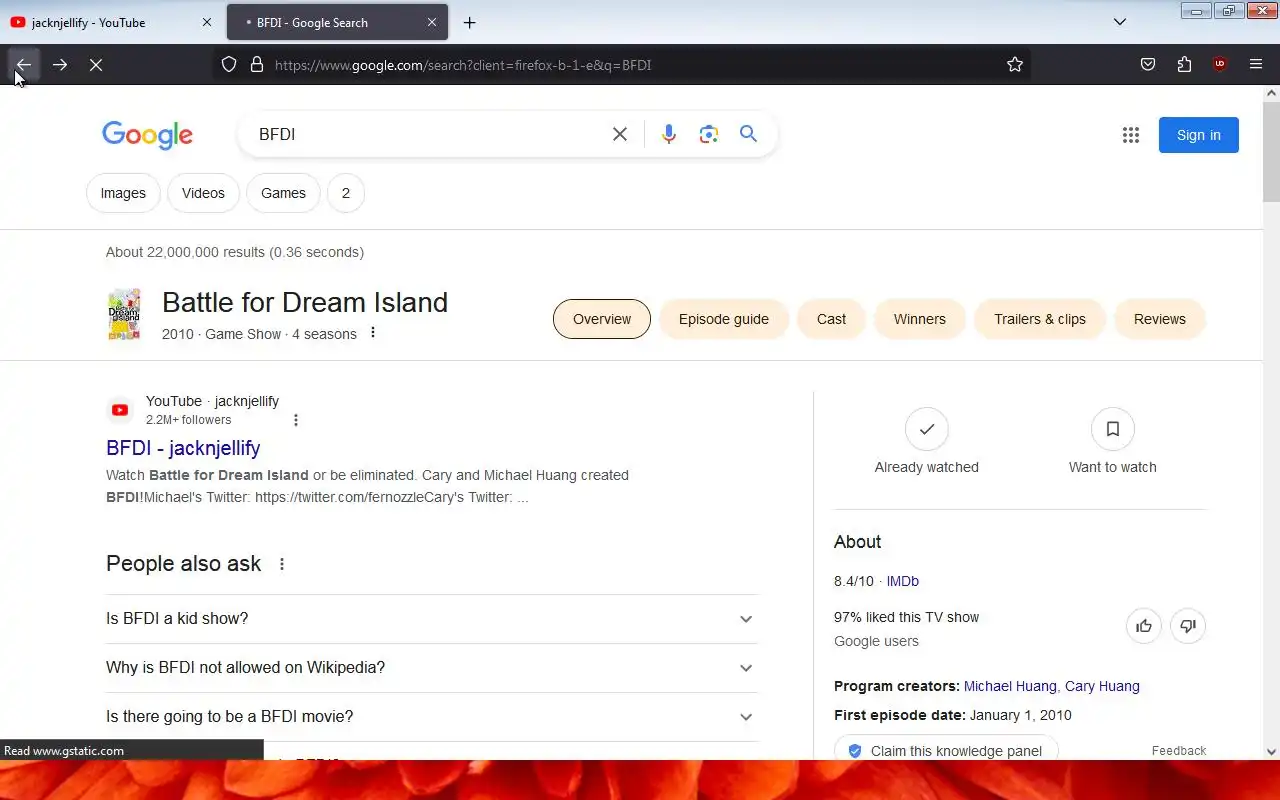Search by image with the camera icon

tap(709, 134)
